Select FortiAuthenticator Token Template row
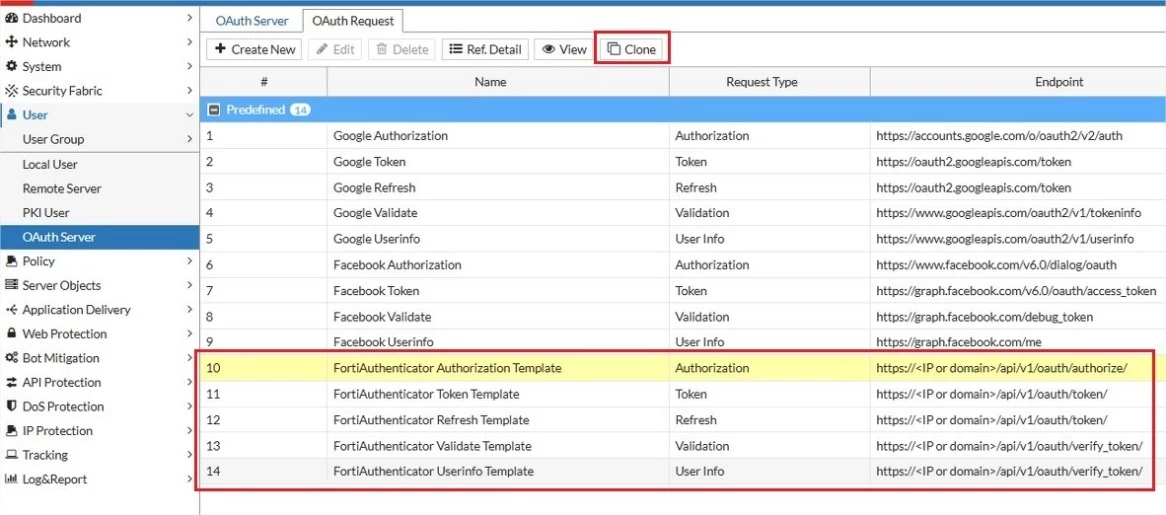Image resolution: width=1166 pixels, height=515 pixels. pos(683,394)
